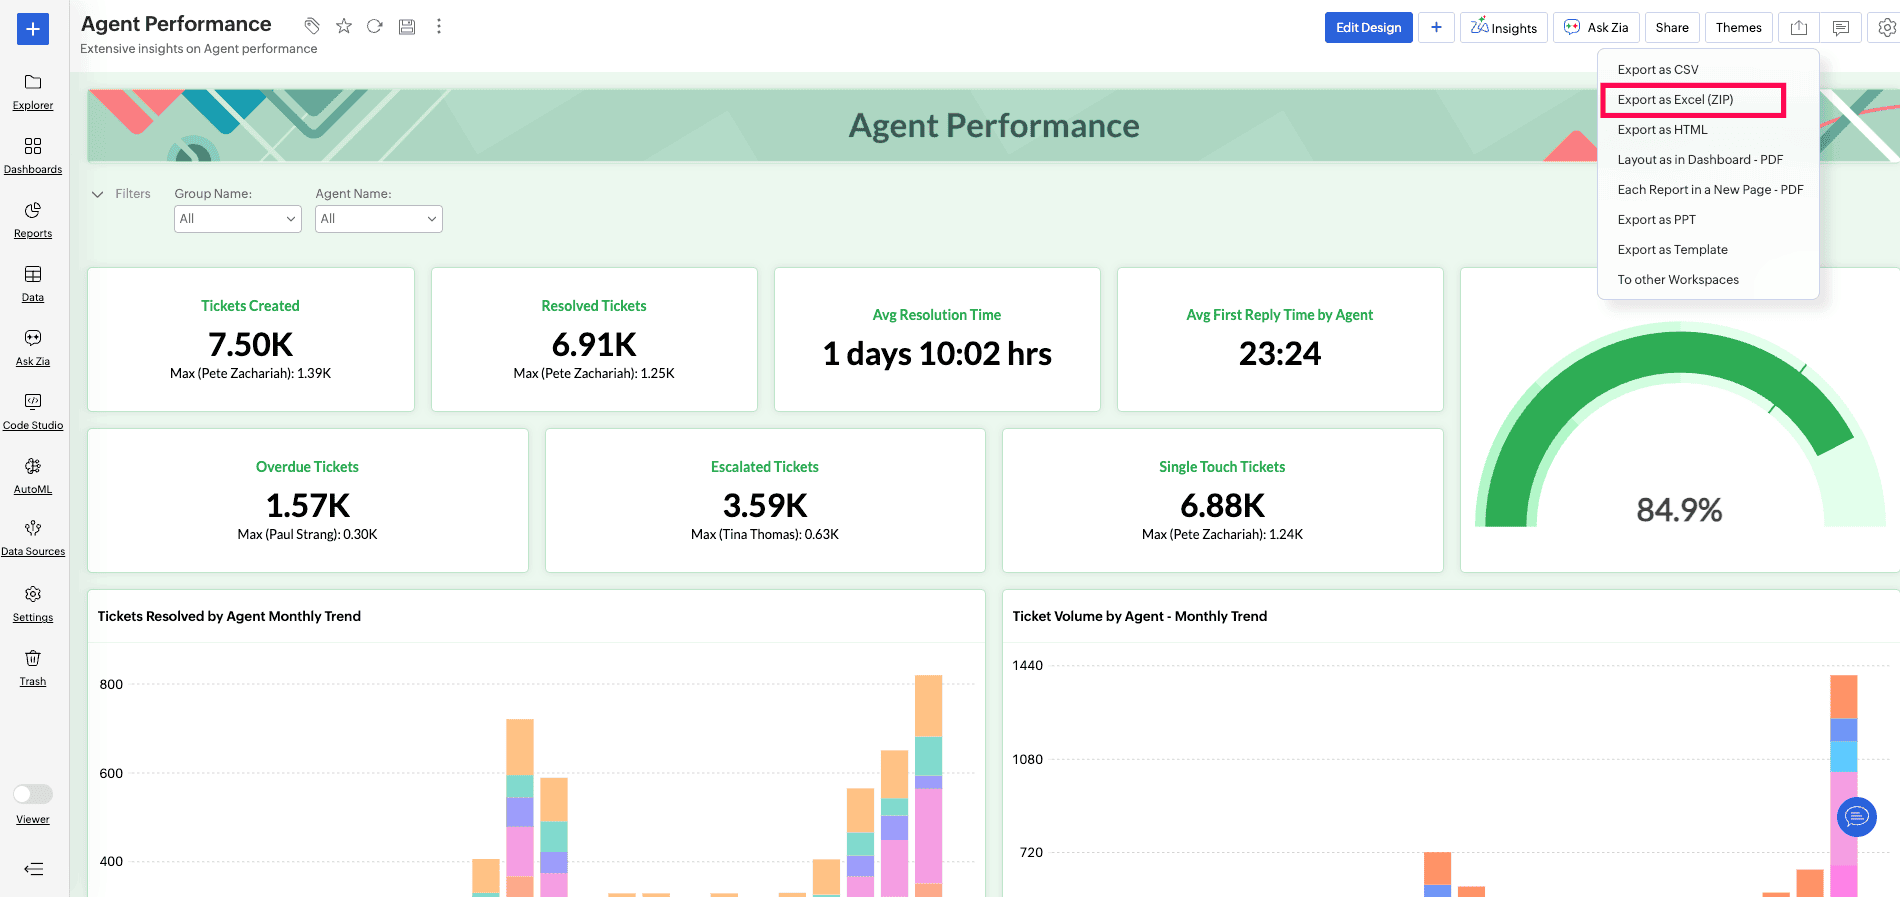Collapse the Filters section chevron
This screenshot has height=897, width=1900.
pyautogui.click(x=98, y=194)
